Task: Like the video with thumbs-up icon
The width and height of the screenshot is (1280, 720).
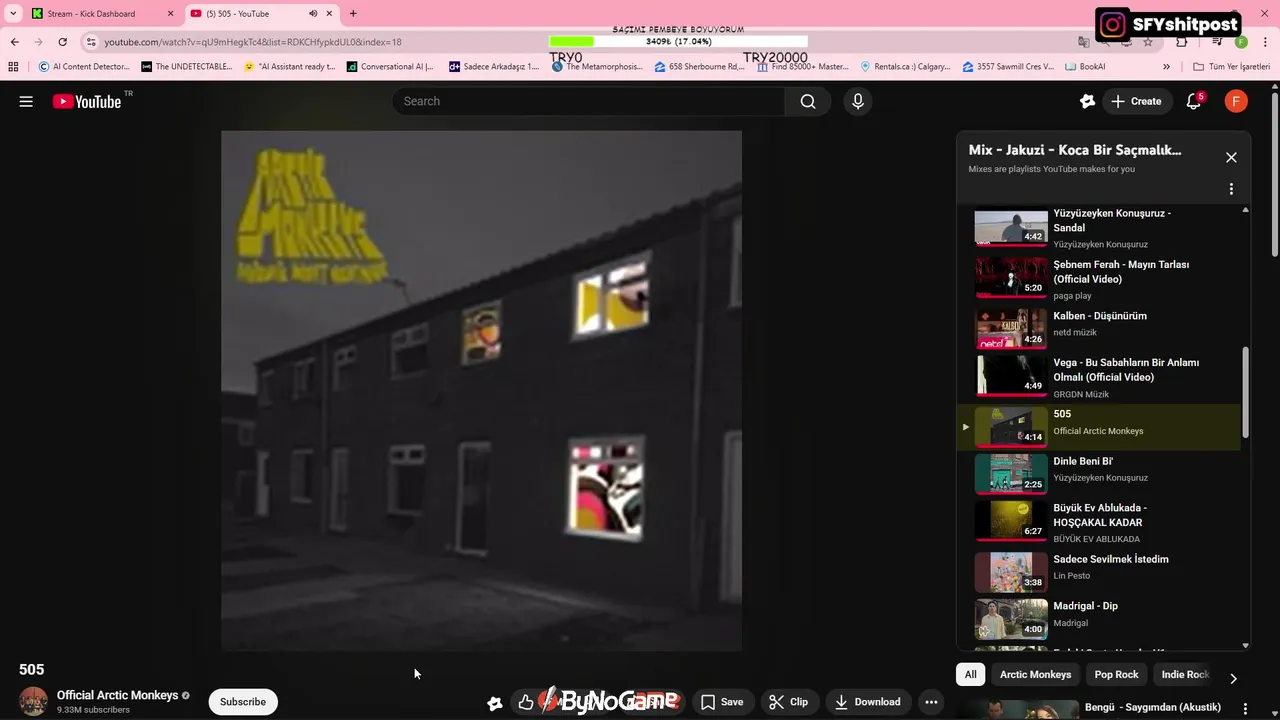Action: pos(526,702)
